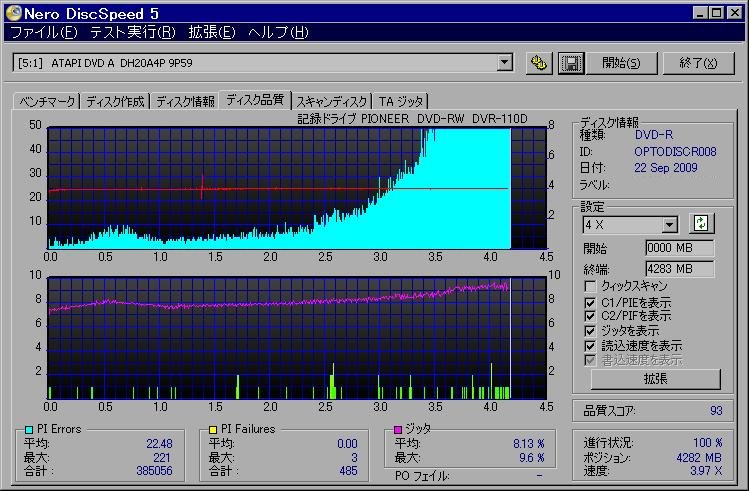The image size is (749, 491).
Task: Click the disc type value DVD-R
Action: pos(653,135)
